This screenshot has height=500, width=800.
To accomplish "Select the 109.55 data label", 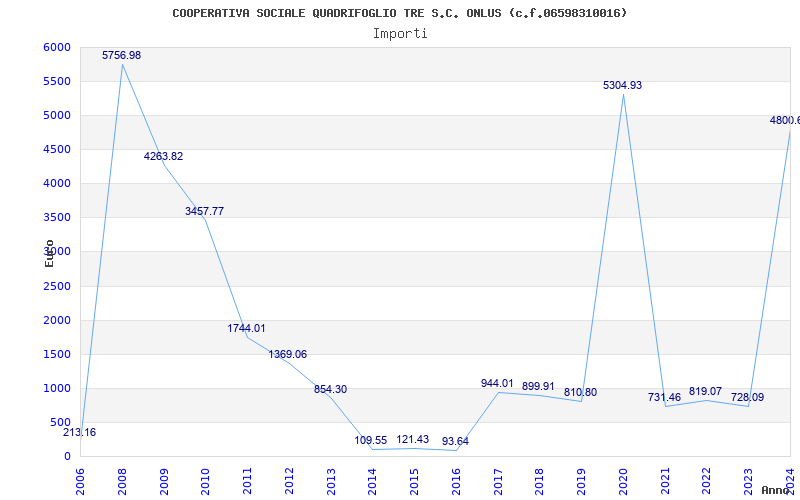I will (x=371, y=440).
